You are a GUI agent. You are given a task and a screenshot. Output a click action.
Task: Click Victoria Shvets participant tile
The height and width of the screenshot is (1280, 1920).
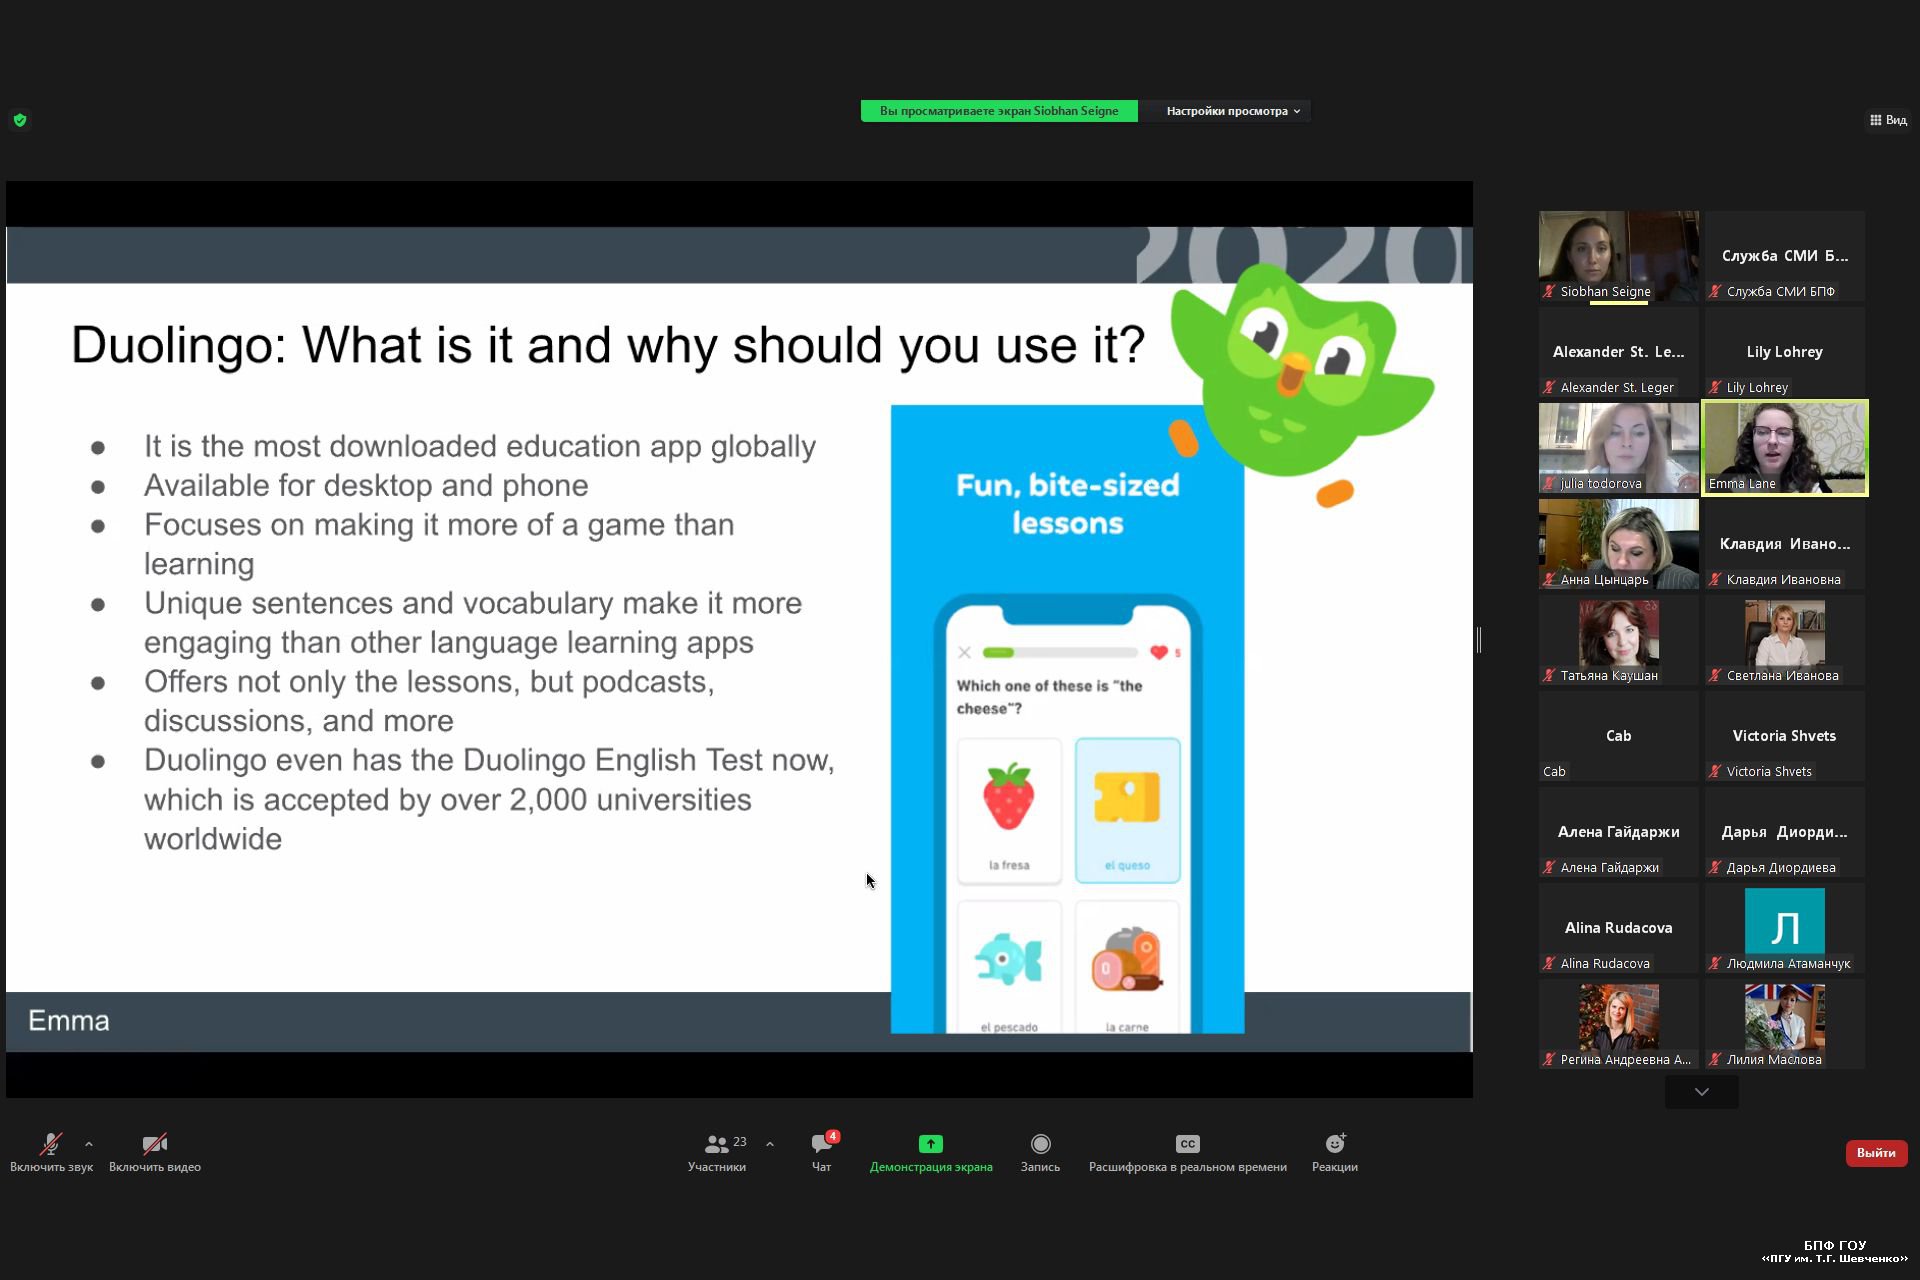(x=1785, y=736)
